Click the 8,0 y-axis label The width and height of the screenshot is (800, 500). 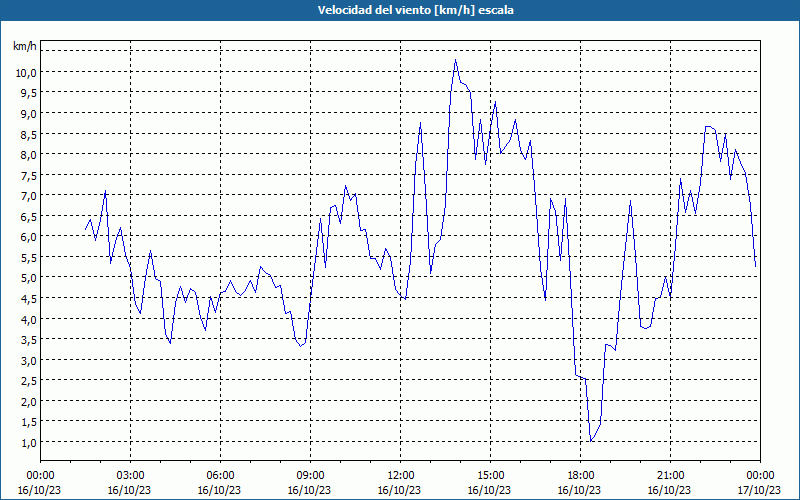28,155
